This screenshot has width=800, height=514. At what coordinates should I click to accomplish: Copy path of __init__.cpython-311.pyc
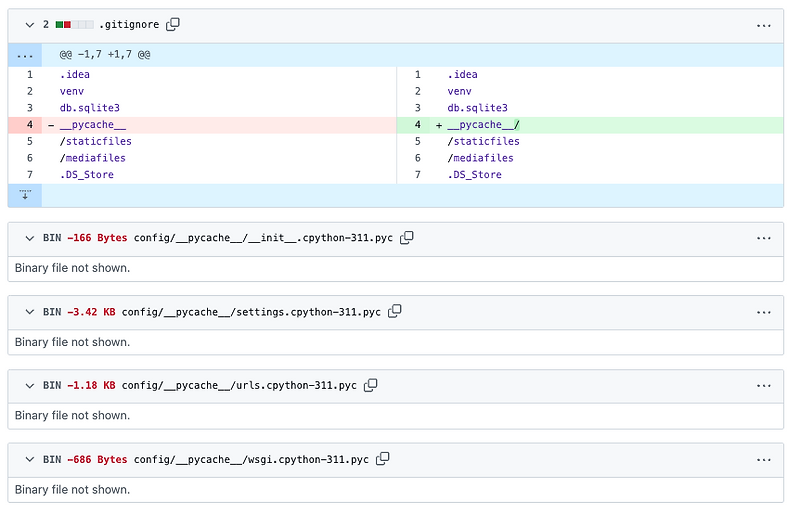[x=407, y=237]
